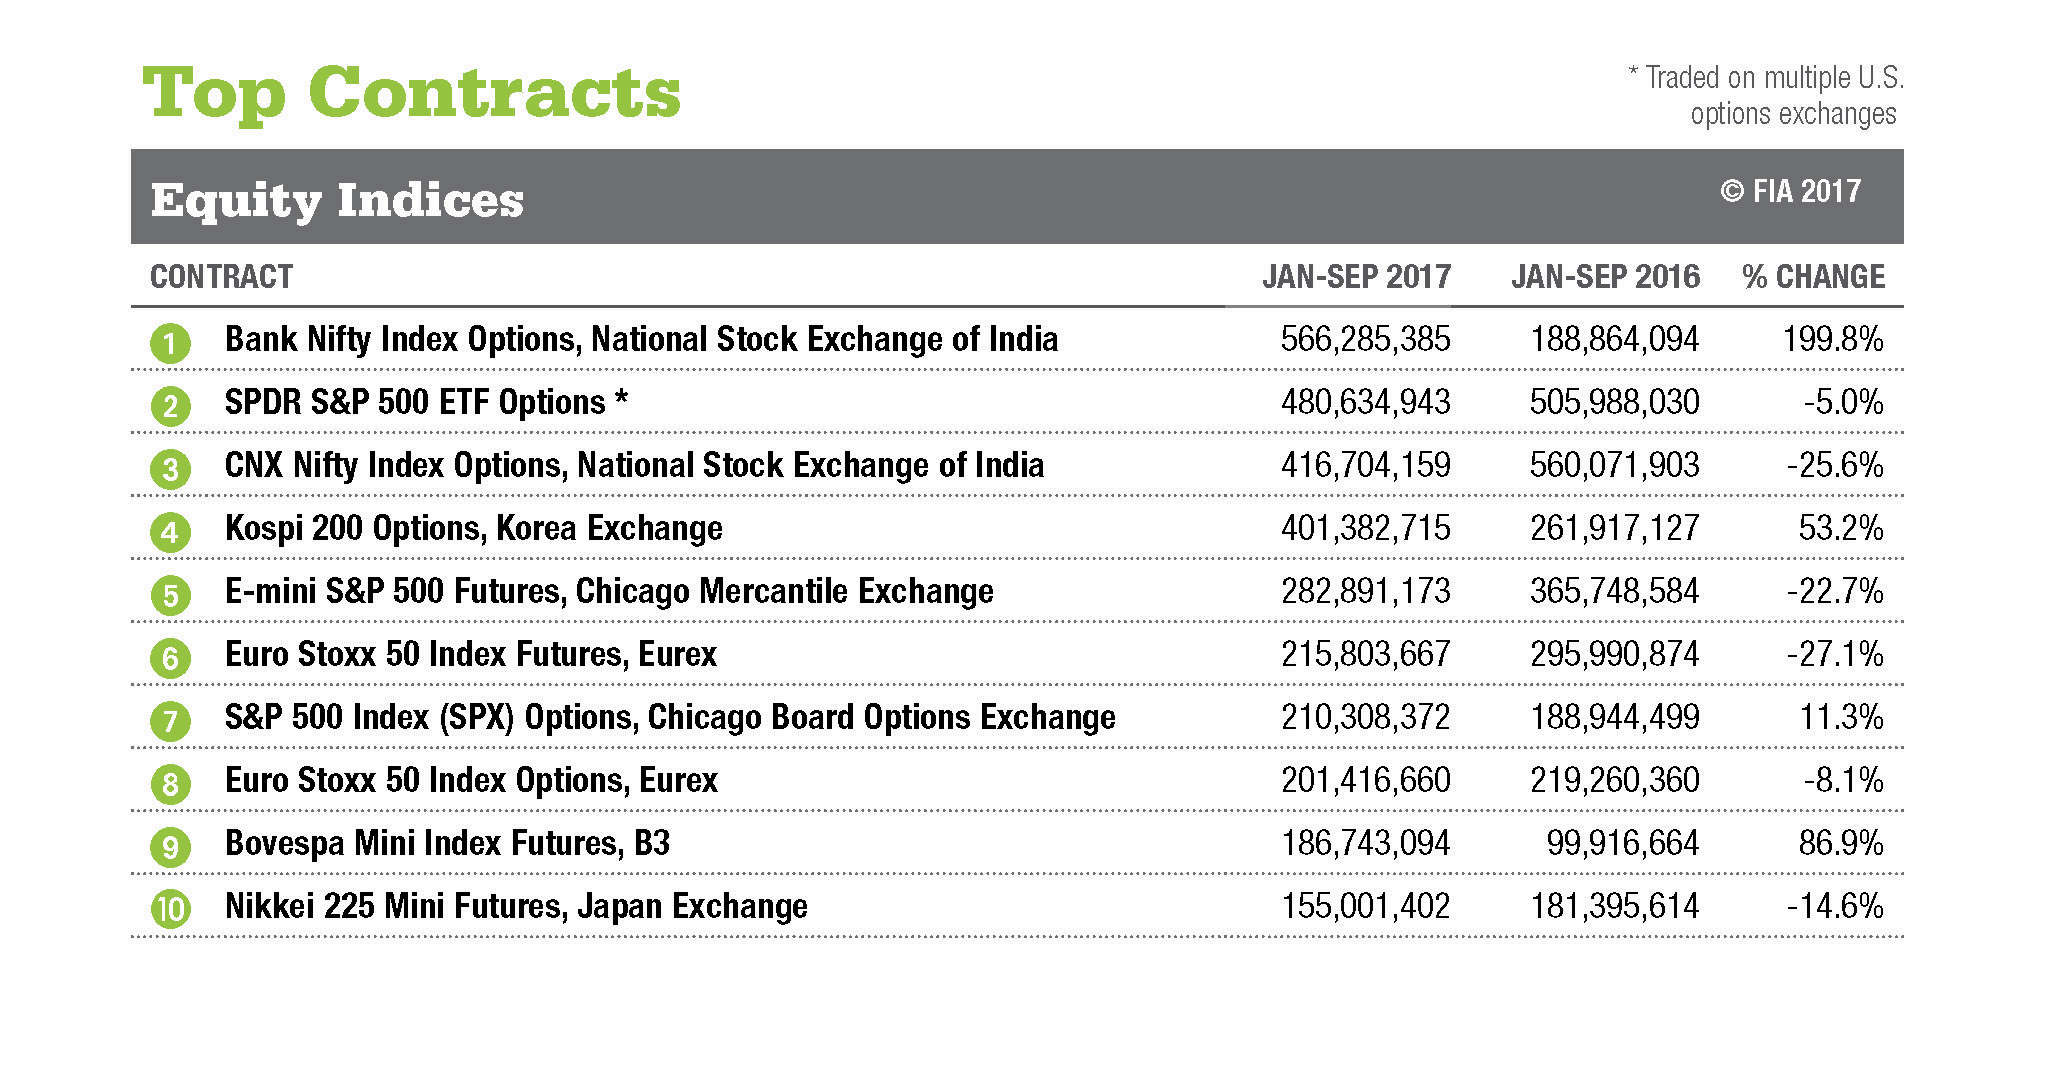Image resolution: width=2071 pixels, height=1073 pixels.
Task: Click the % CHANGE column header
Action: coord(1813,277)
